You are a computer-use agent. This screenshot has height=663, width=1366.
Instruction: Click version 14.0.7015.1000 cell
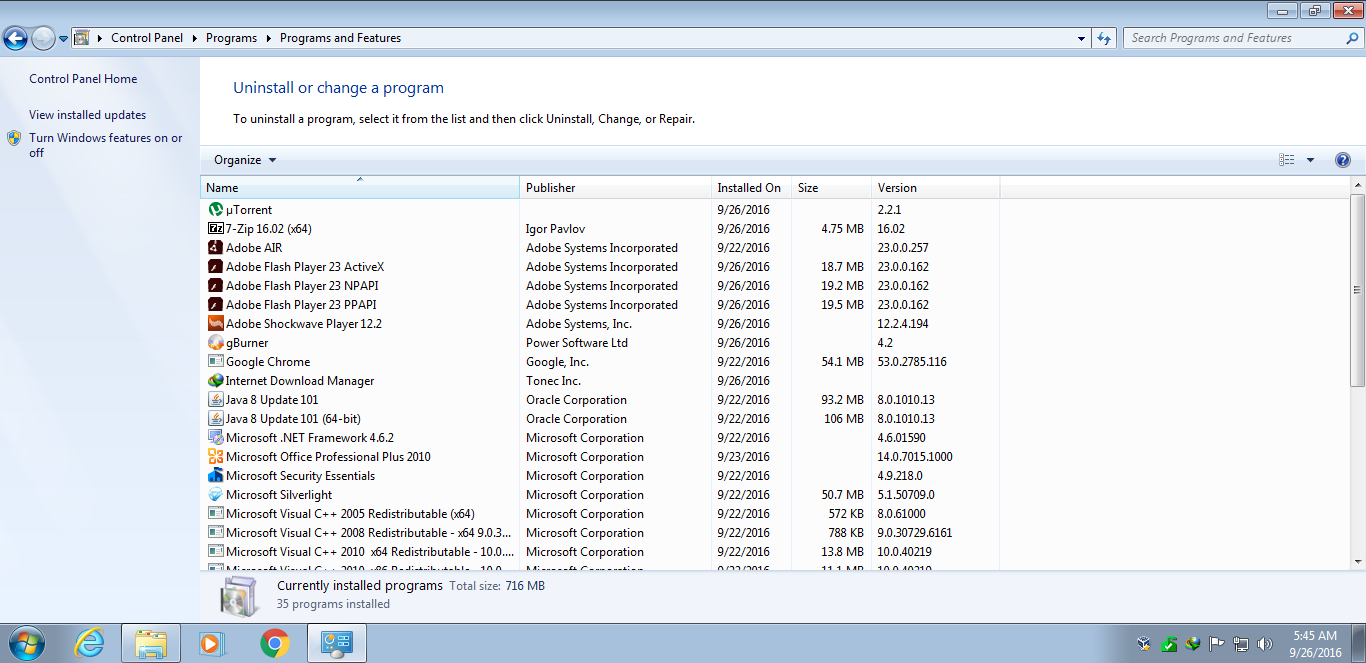coord(915,457)
